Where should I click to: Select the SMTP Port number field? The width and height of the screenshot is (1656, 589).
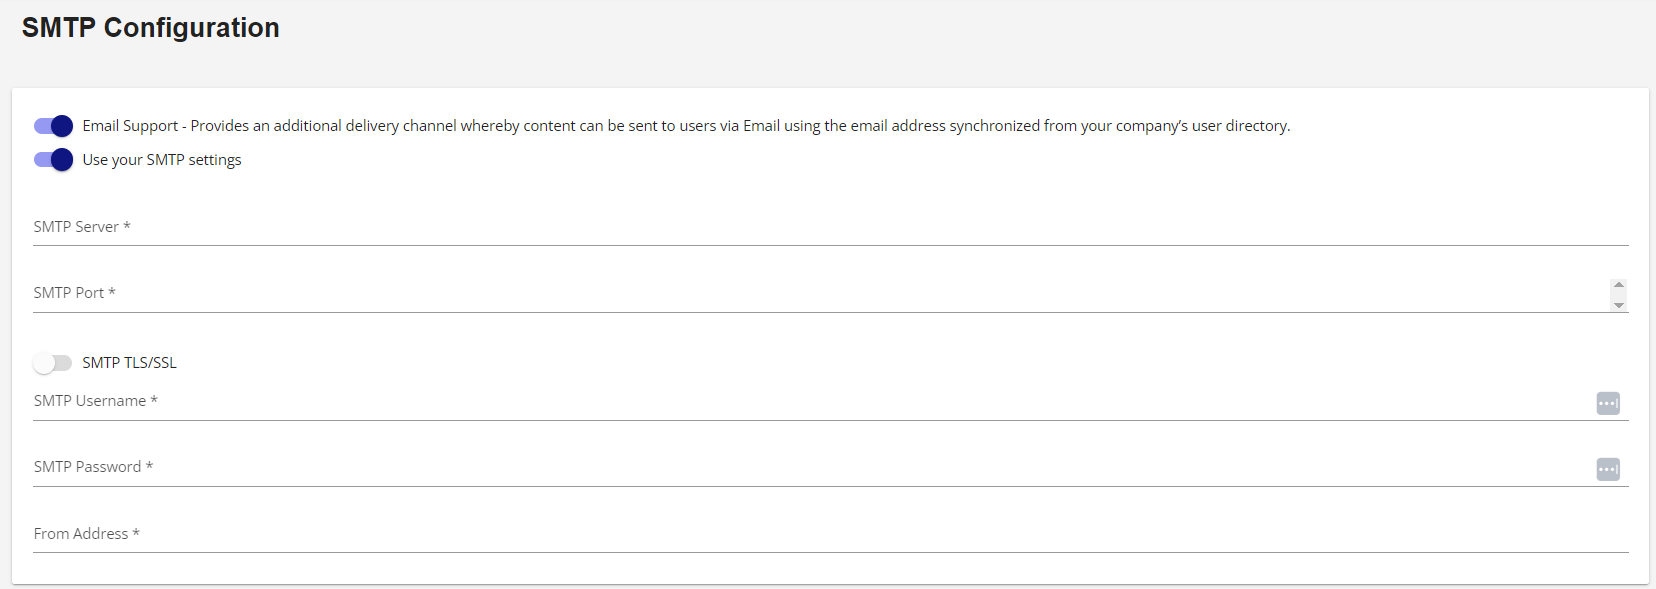820,294
